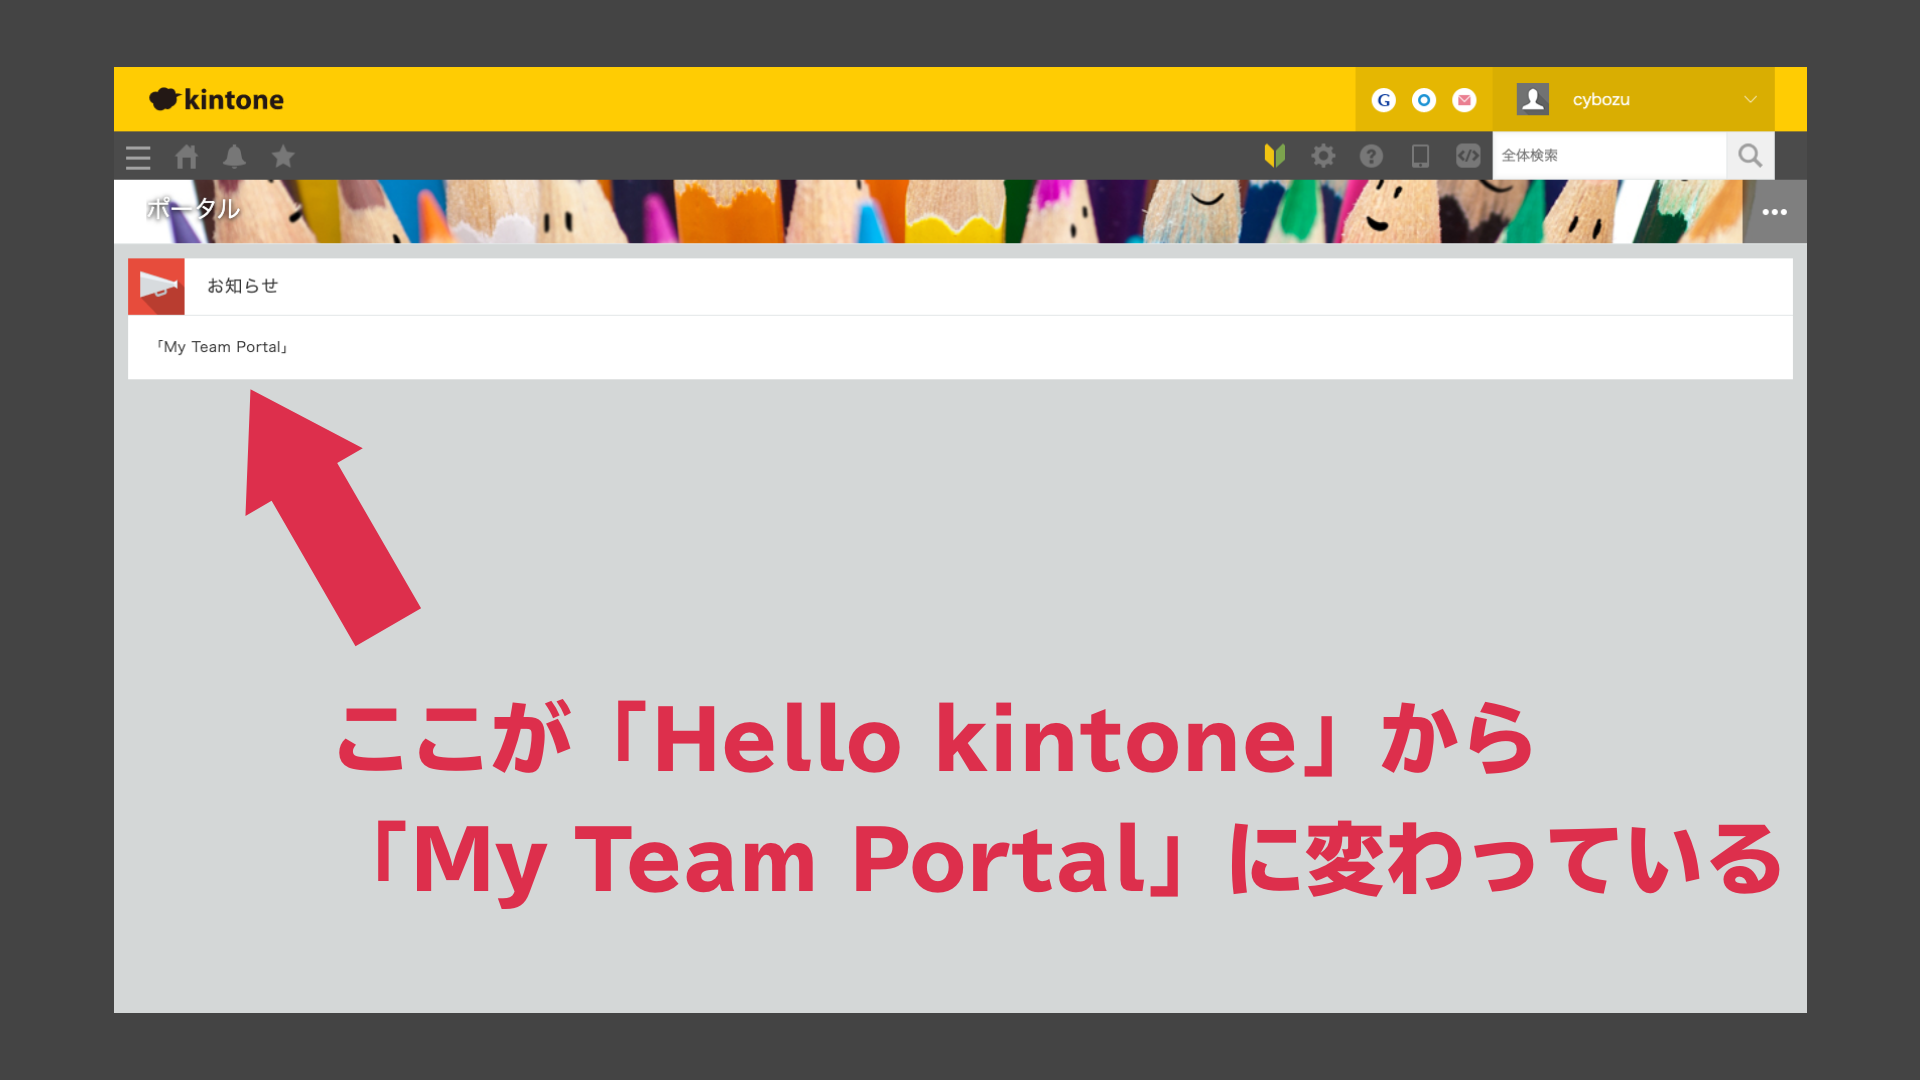Open the developer code icon
This screenshot has height=1080, width=1920.
[1468, 155]
